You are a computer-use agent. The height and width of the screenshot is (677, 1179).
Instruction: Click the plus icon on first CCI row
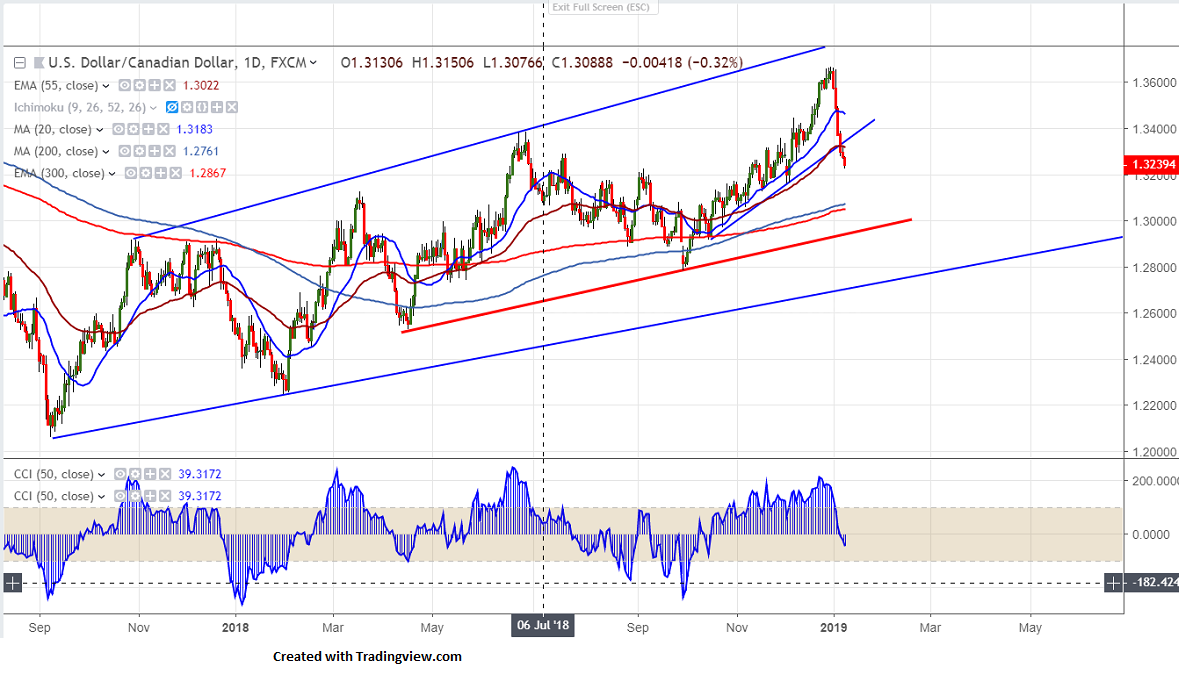[150, 474]
